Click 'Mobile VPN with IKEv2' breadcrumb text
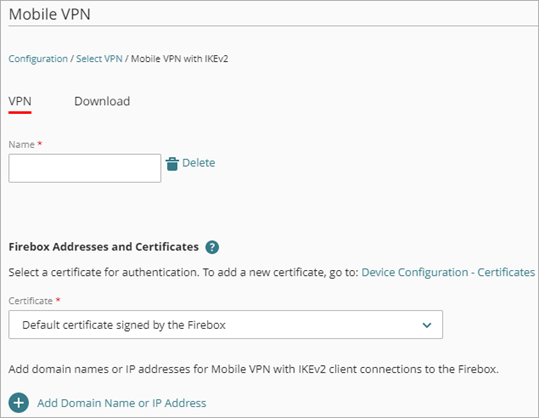Viewport: 539px width, 418px height. pos(179,59)
